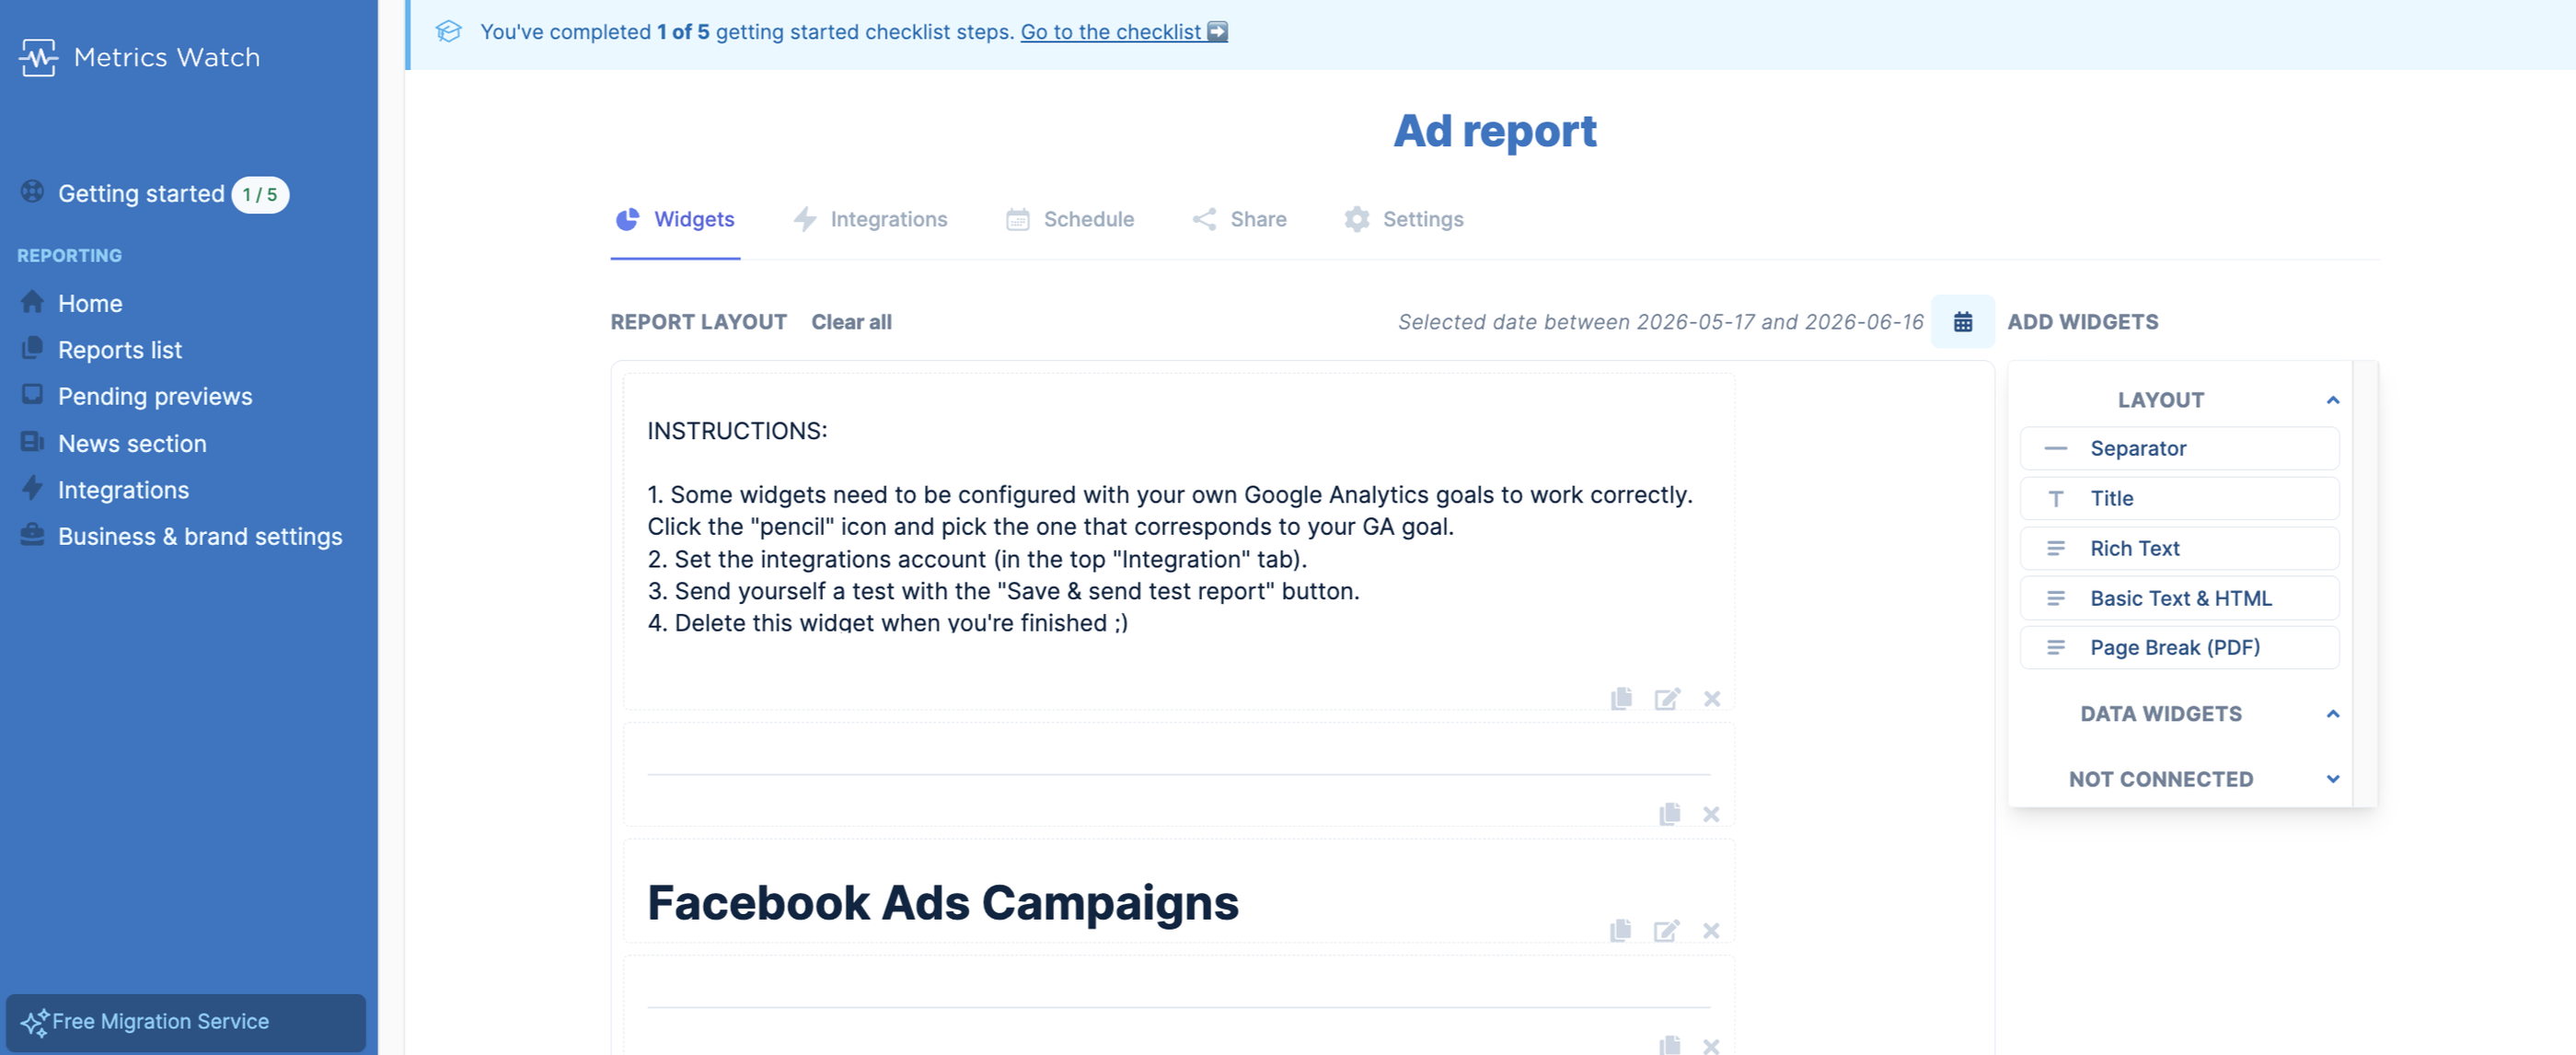Switch to the Share tab
Viewport: 2576px width, 1055px height.
pyautogui.click(x=1239, y=219)
